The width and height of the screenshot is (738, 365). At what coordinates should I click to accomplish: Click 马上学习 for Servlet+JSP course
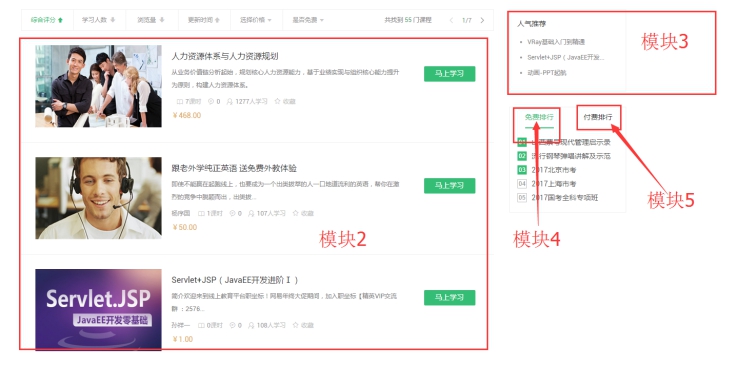coord(449,298)
